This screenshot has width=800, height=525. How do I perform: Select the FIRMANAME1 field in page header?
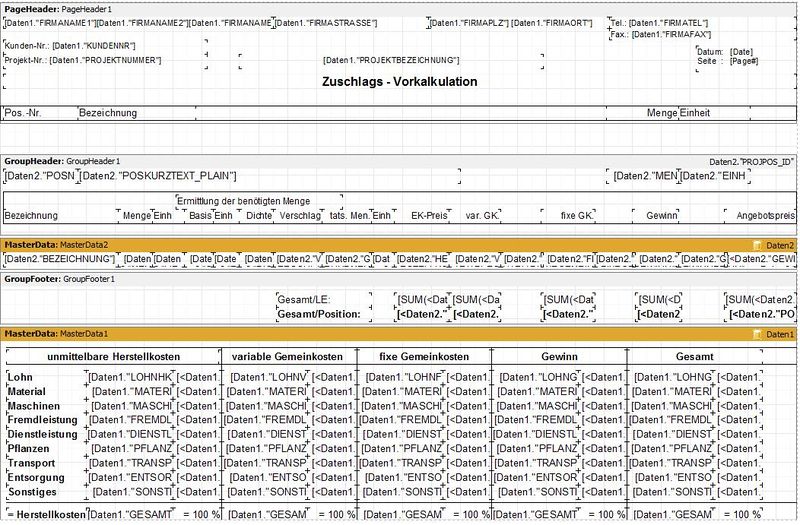point(49,23)
